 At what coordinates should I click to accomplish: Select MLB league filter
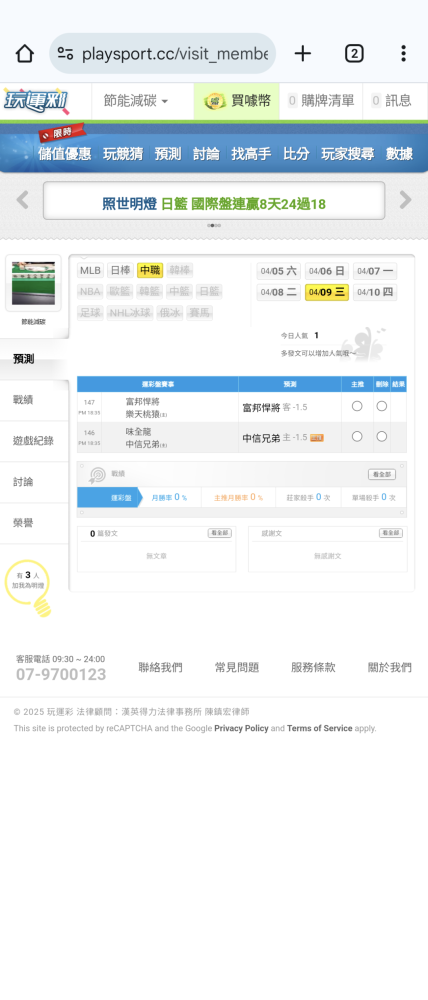tap(91, 270)
